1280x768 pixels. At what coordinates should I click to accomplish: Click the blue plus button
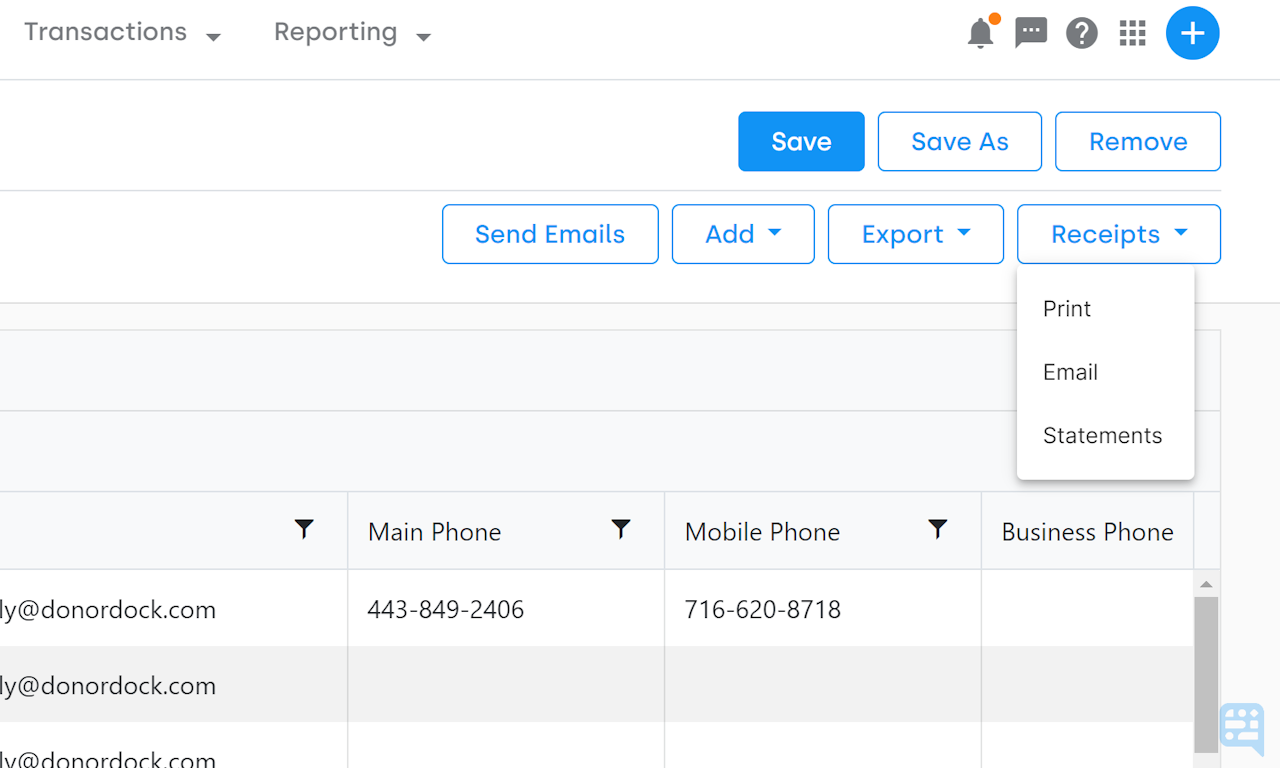click(1192, 33)
